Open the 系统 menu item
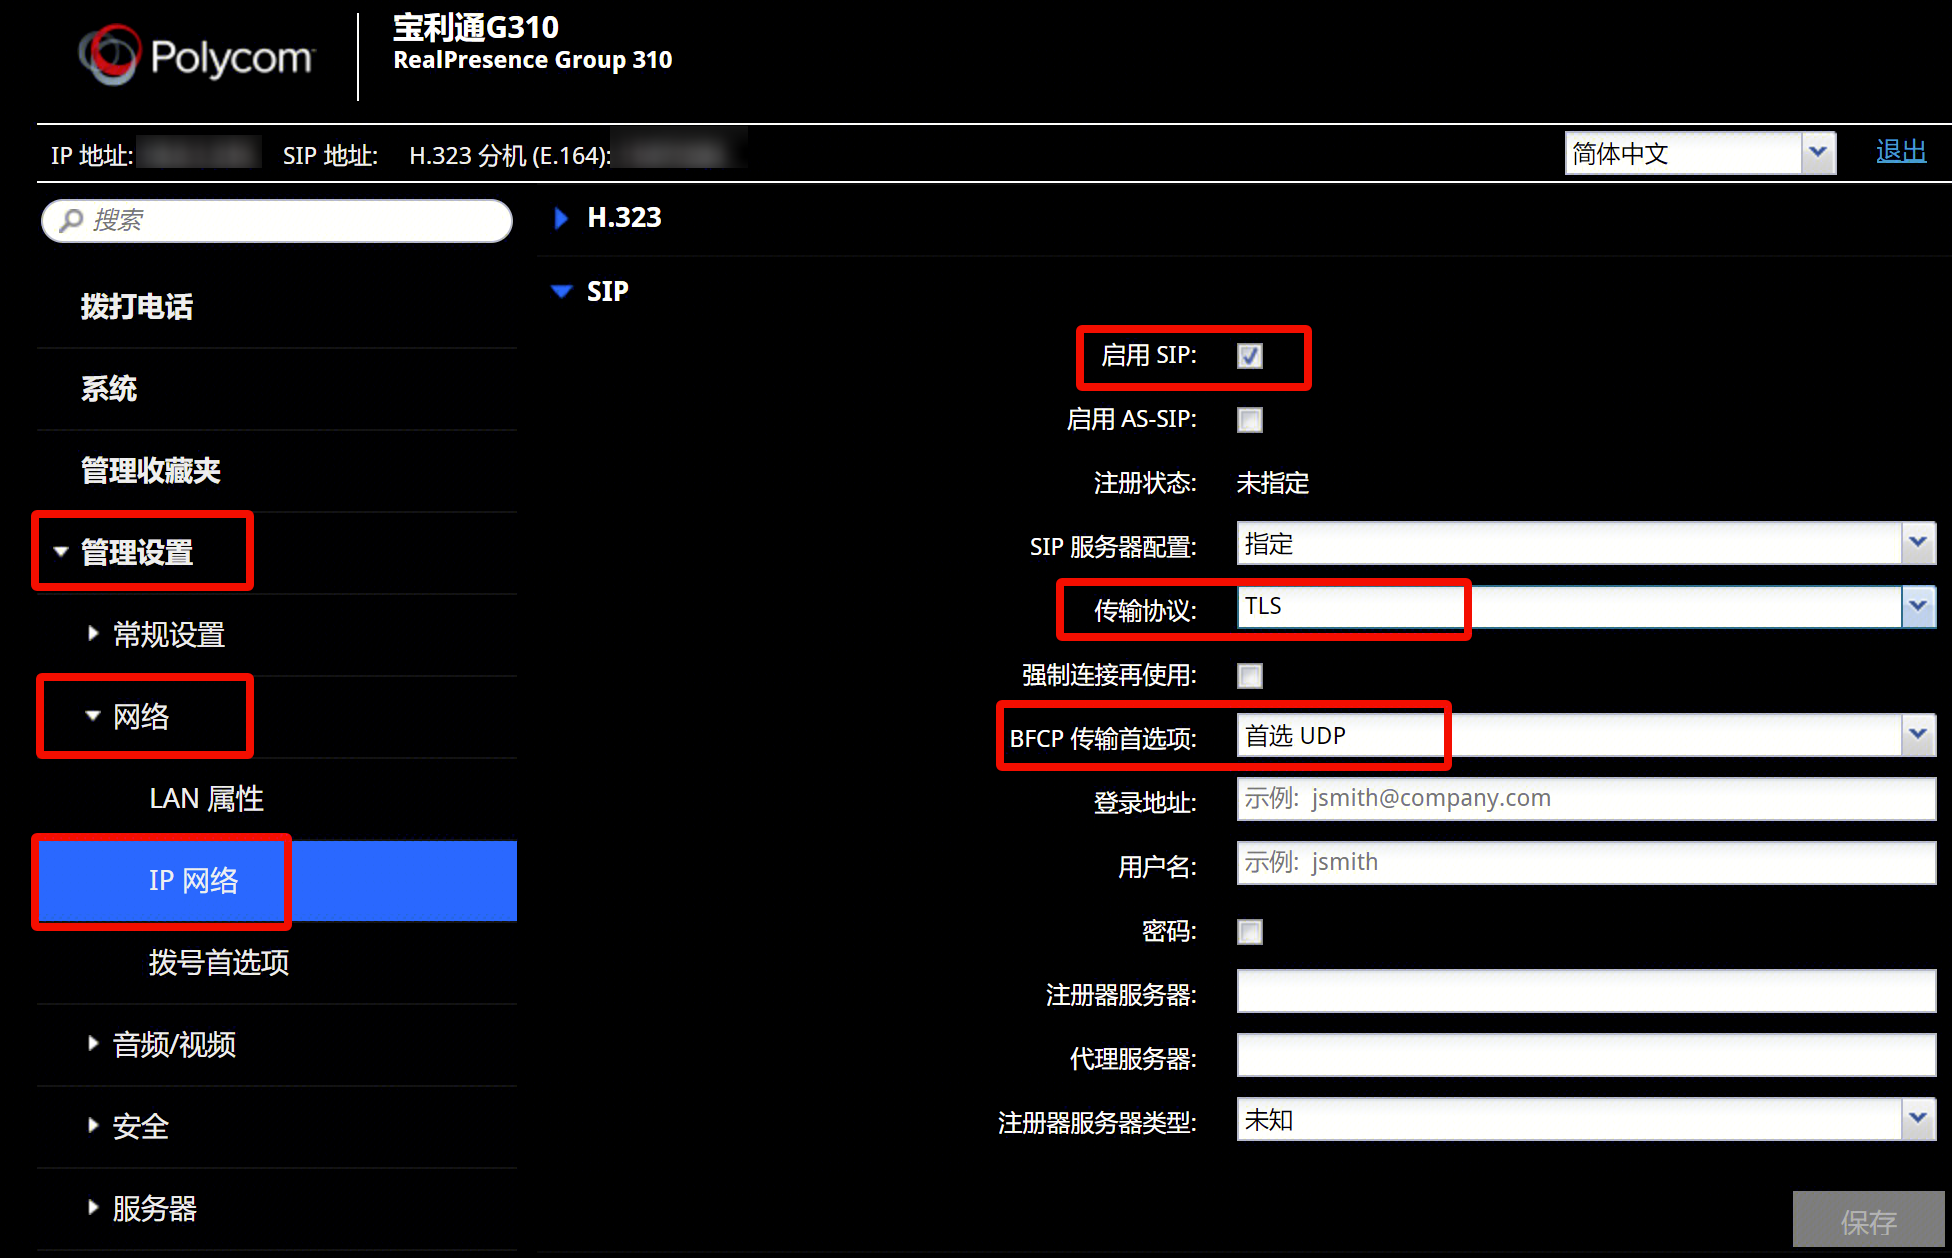This screenshot has height=1258, width=1952. click(109, 389)
